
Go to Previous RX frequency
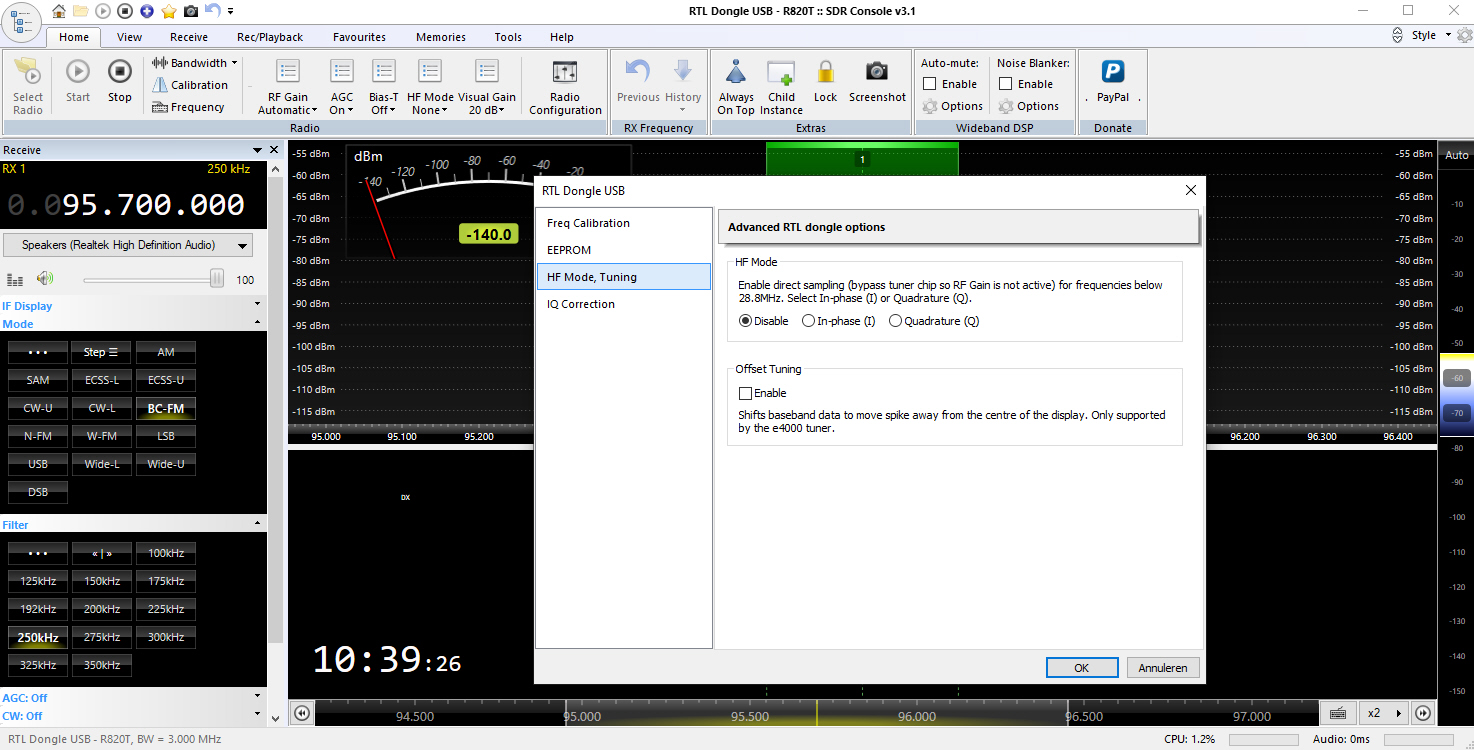638,72
